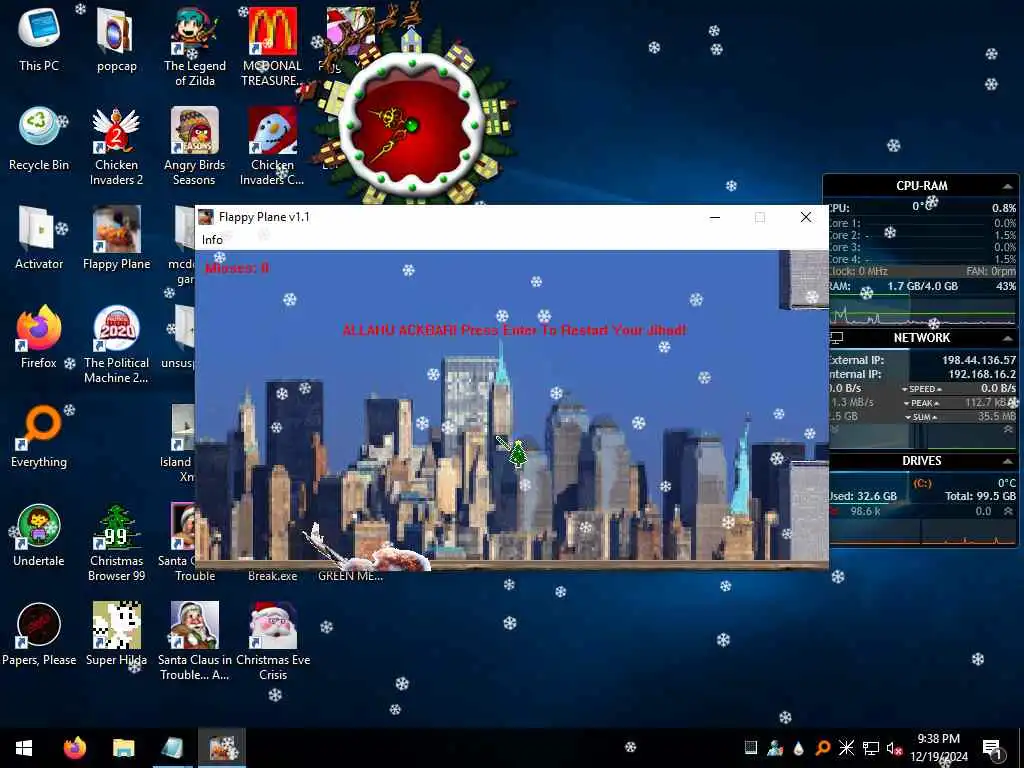Click the orange magnifier Everything tray icon
The image size is (1024, 768).
822,748
